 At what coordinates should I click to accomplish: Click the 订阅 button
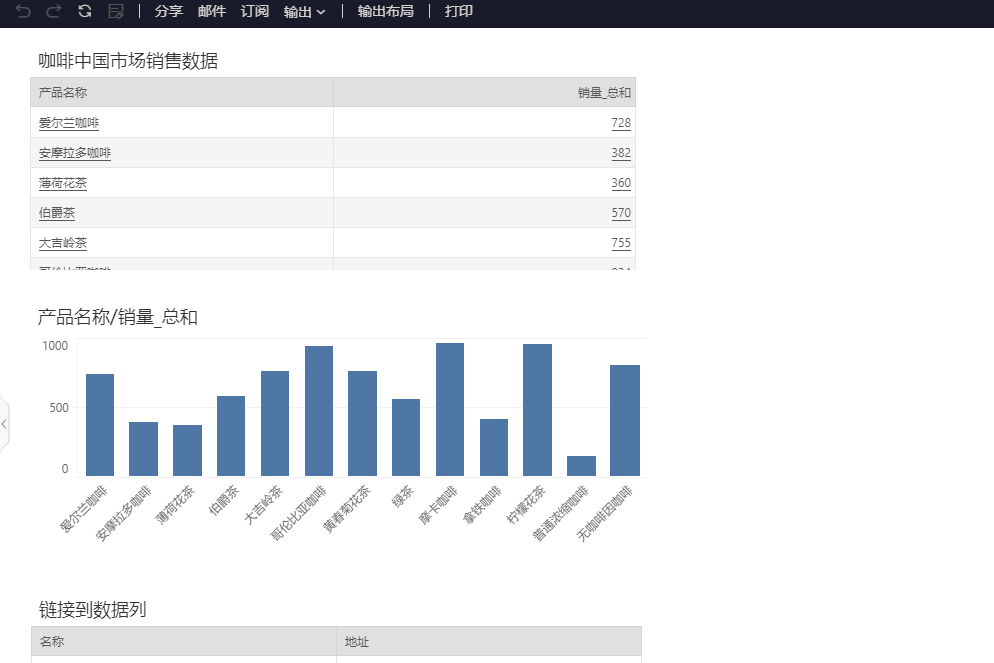pyautogui.click(x=255, y=11)
